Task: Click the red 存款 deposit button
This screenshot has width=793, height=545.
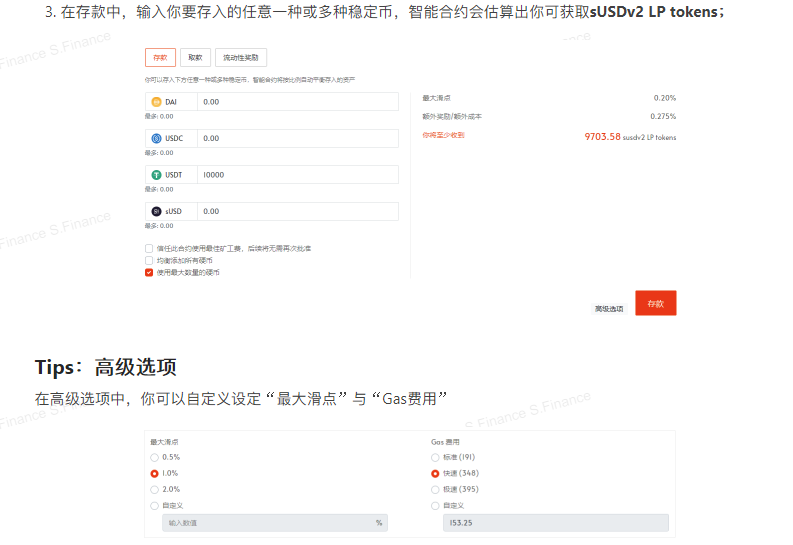Action: (655, 303)
